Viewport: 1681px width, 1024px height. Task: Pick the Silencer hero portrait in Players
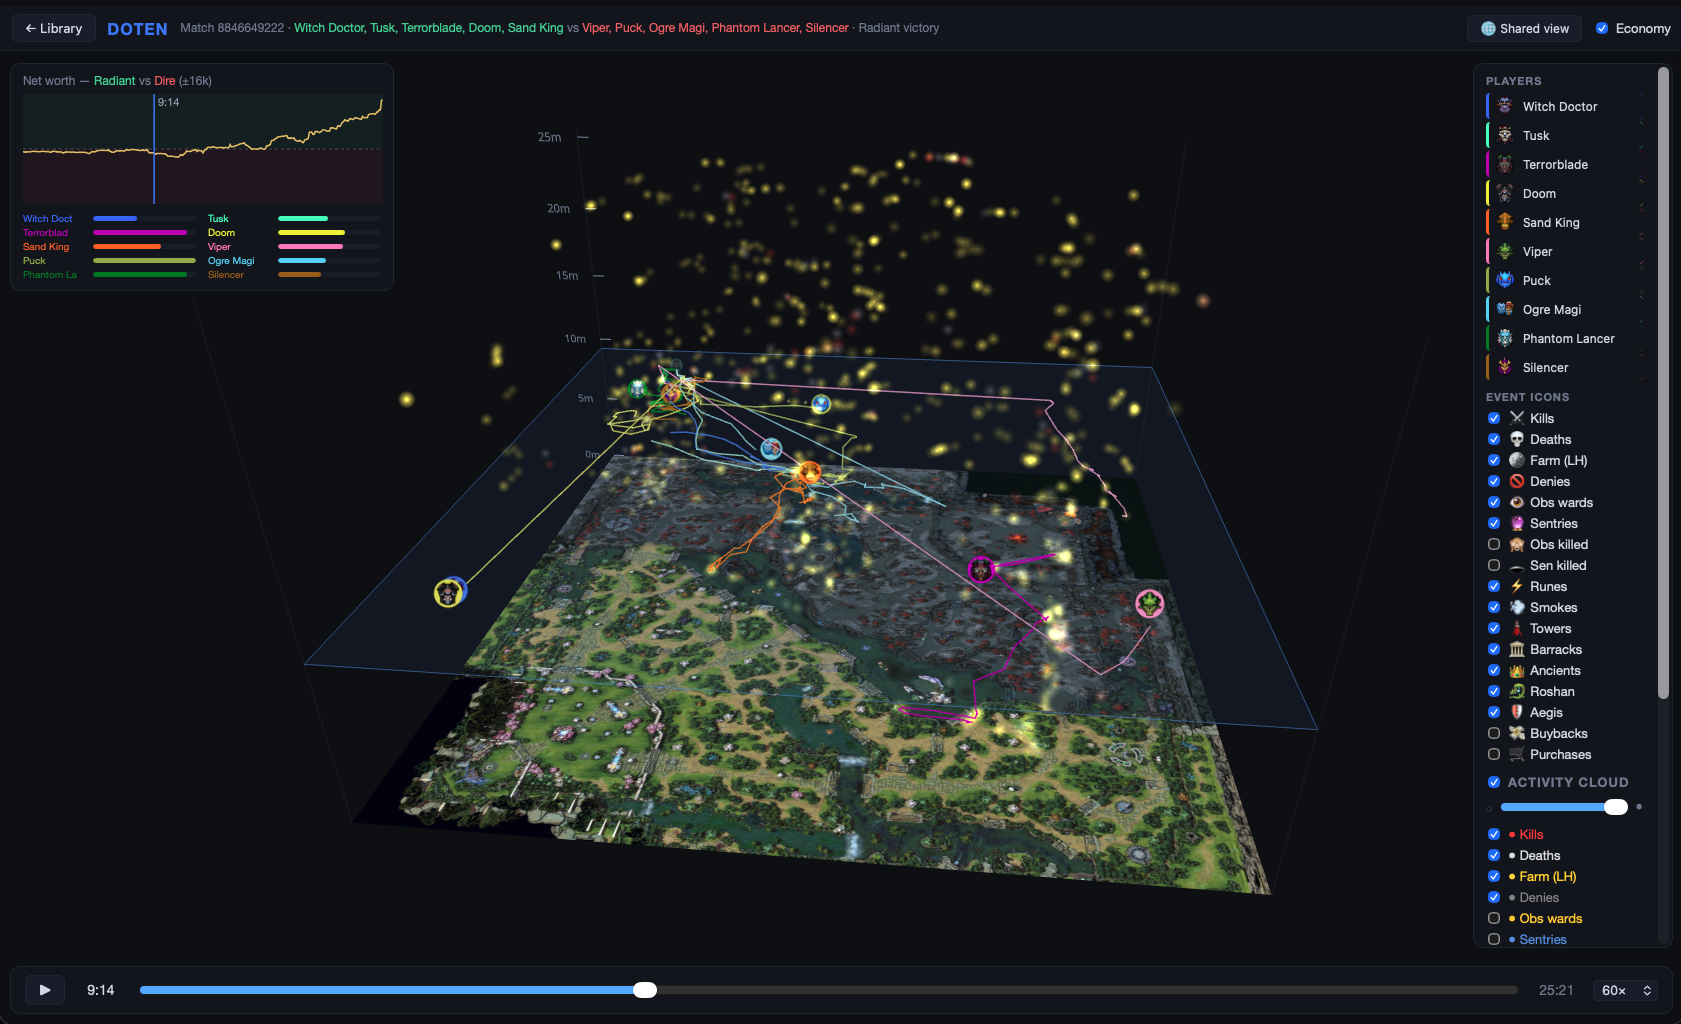pyautogui.click(x=1505, y=367)
